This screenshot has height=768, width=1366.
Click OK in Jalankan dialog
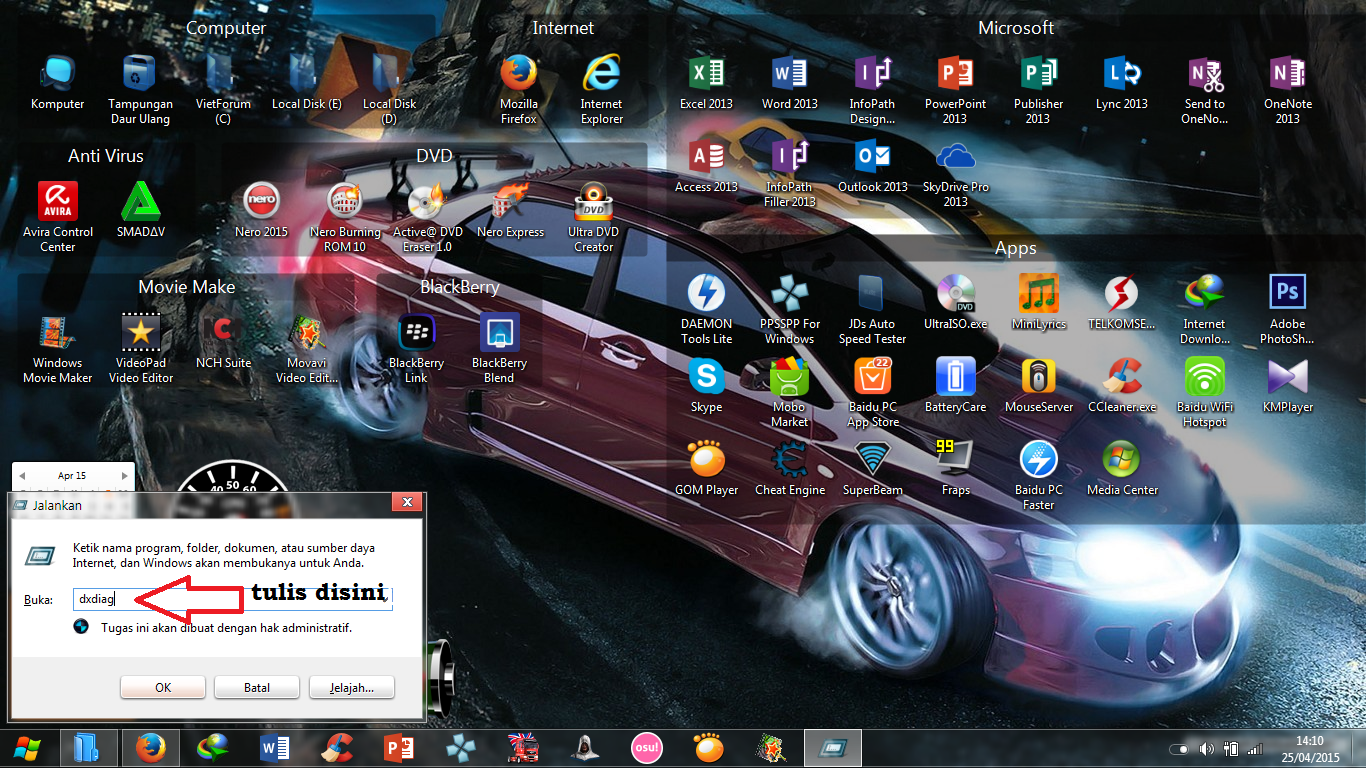pos(163,688)
